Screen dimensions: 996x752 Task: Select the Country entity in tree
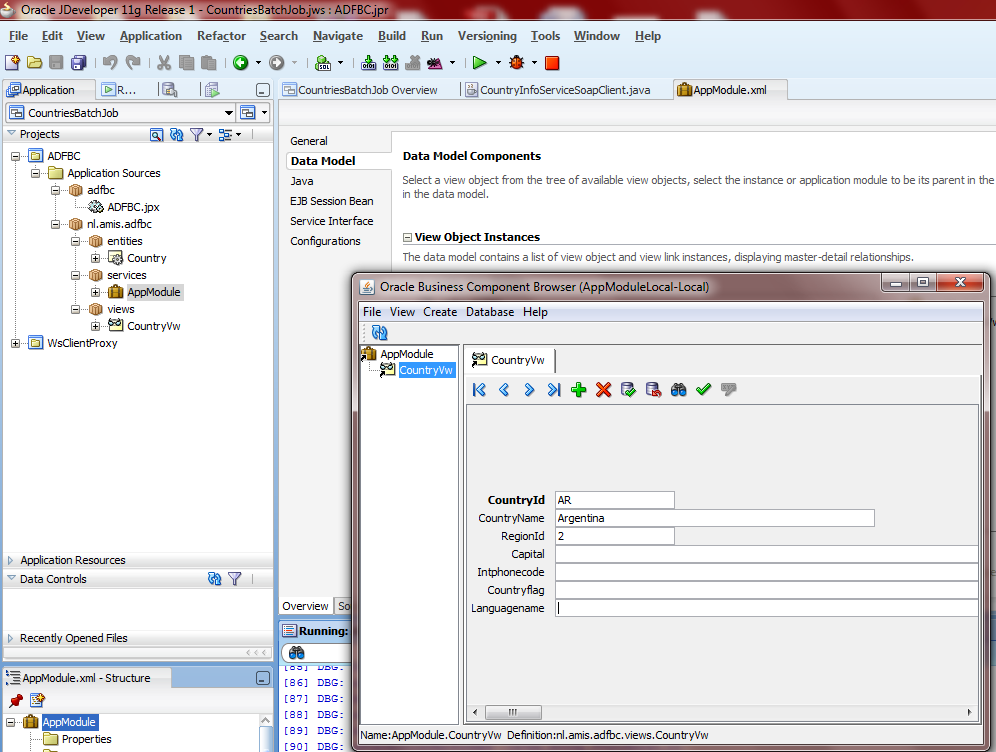146,258
